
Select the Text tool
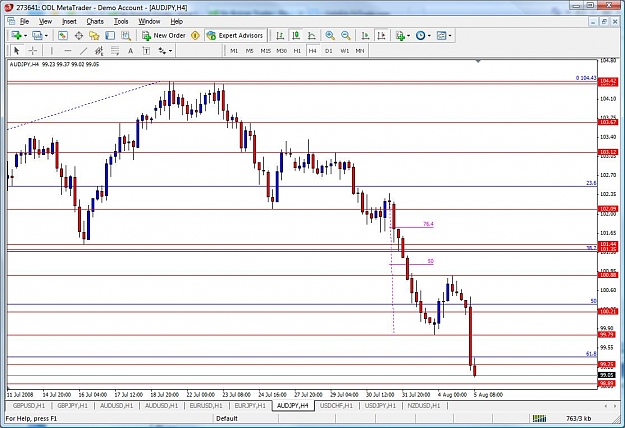point(130,51)
